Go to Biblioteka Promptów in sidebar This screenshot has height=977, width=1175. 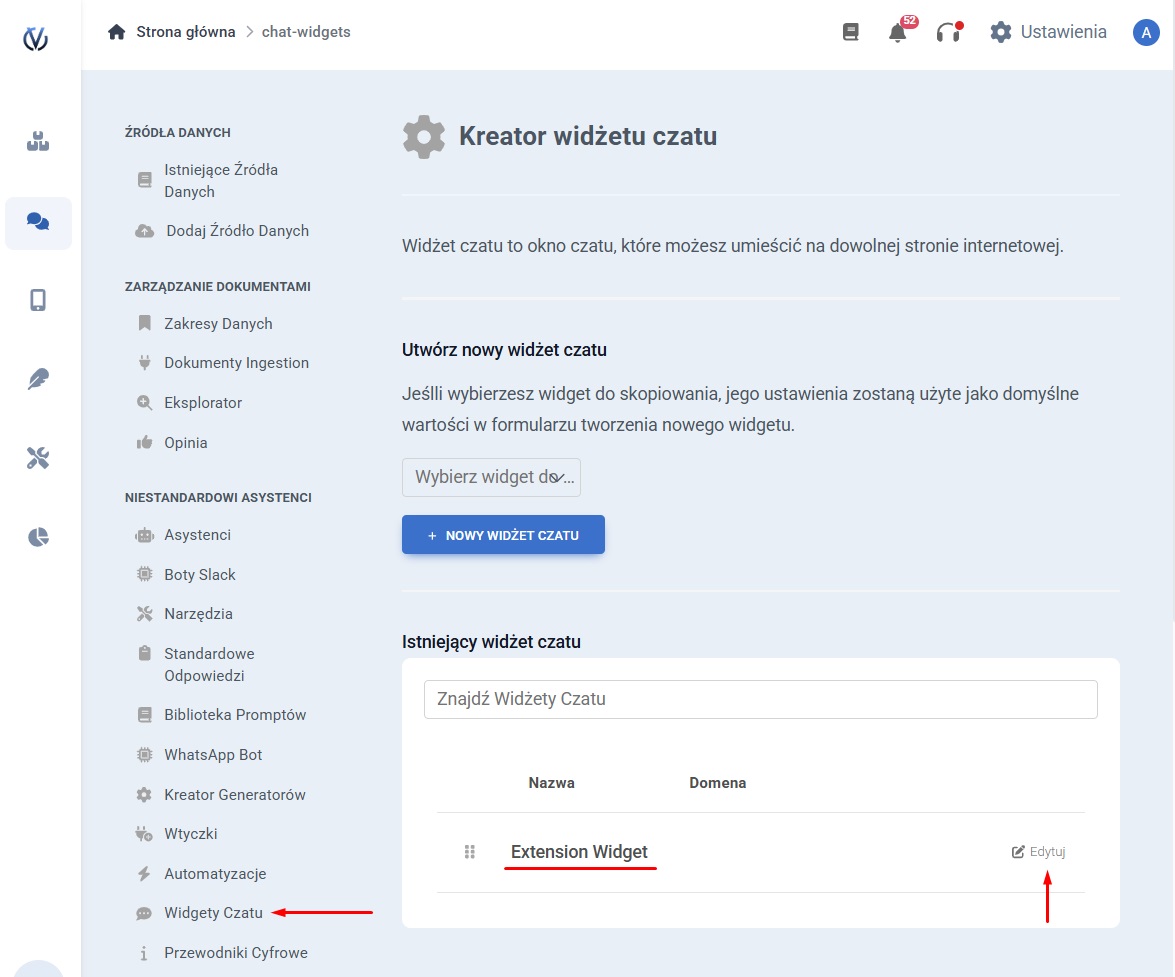[x=235, y=715]
